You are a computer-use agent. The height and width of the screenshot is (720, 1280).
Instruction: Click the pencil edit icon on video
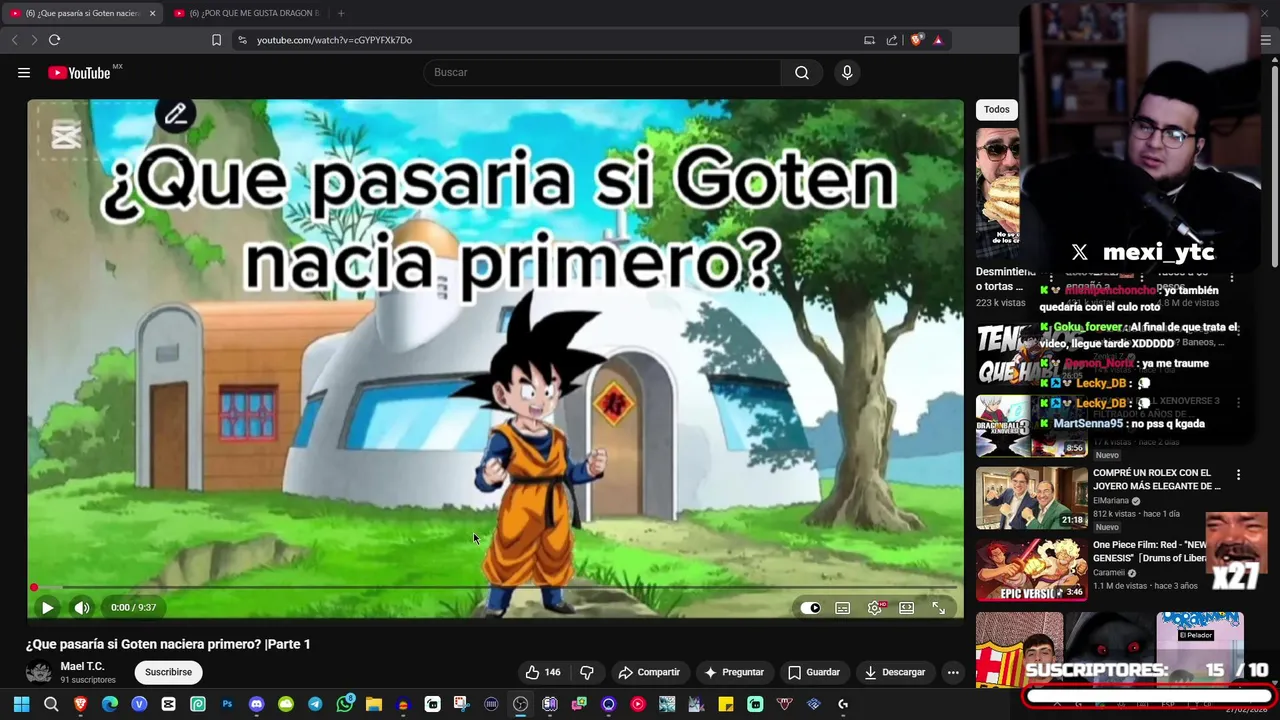[175, 115]
